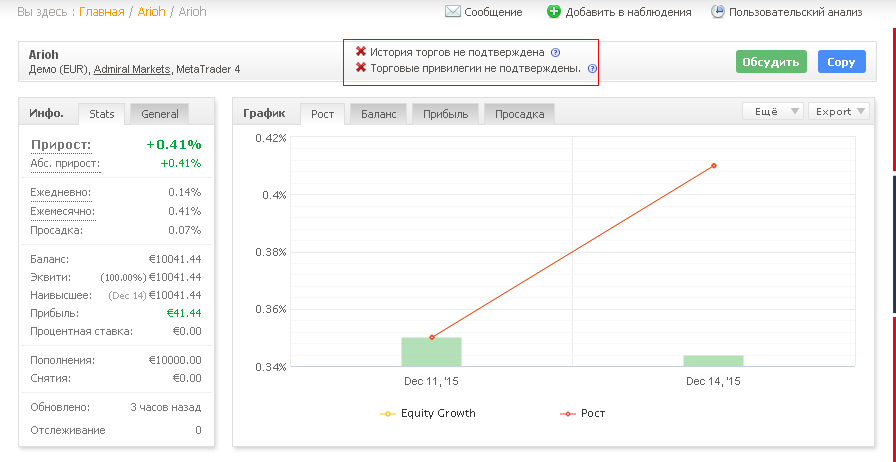This screenshot has height=462, width=896.
Task: Open the Ещё dropdown menu
Action: pyautogui.click(x=773, y=111)
